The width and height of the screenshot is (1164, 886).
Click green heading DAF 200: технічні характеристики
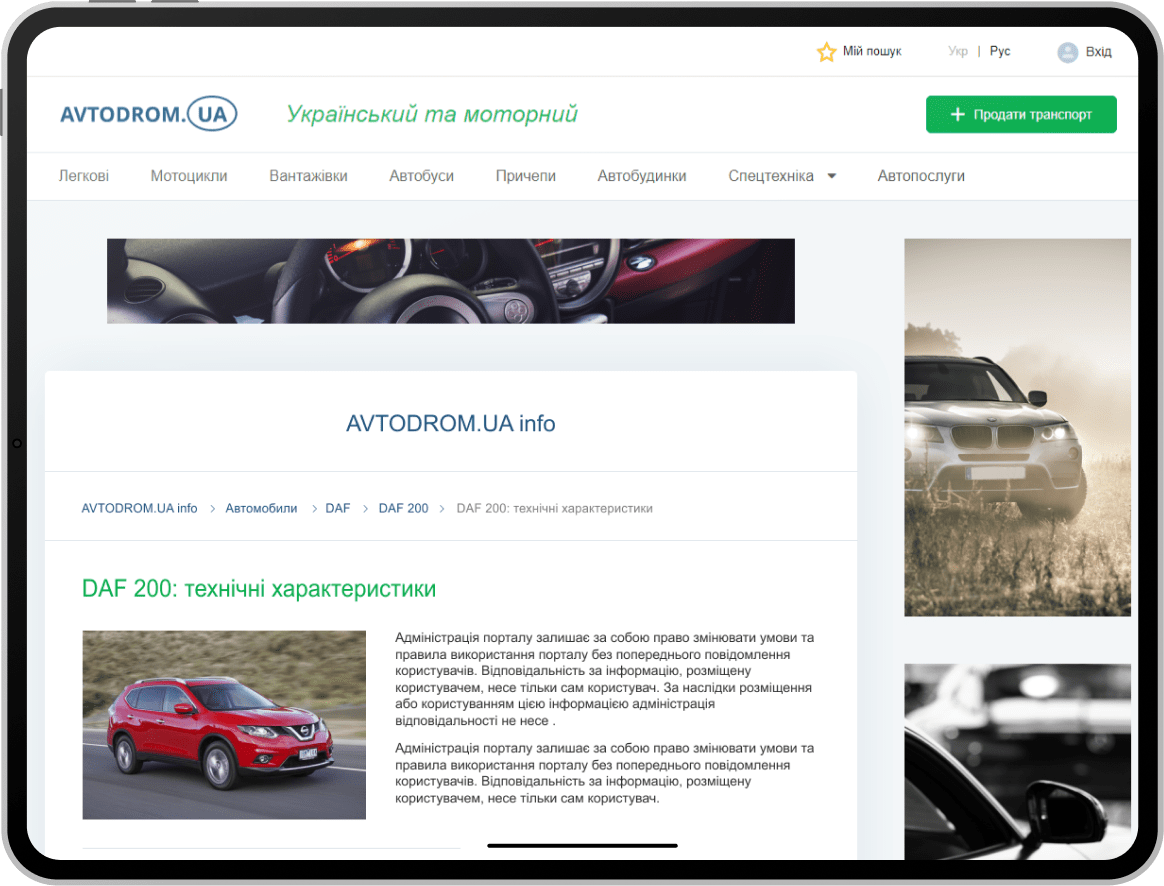[x=258, y=589]
